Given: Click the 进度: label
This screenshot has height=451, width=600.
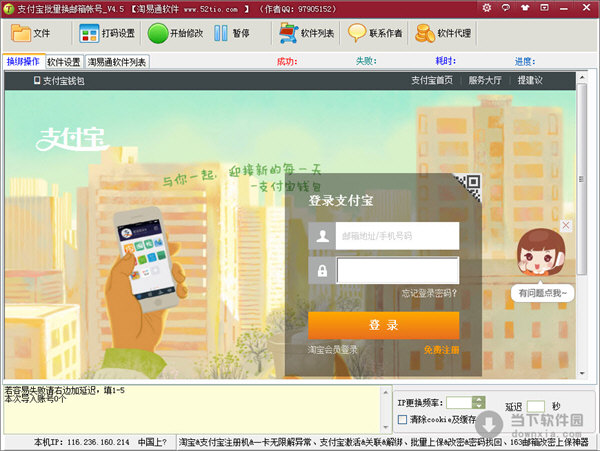Looking at the screenshot, I should click(x=525, y=61).
